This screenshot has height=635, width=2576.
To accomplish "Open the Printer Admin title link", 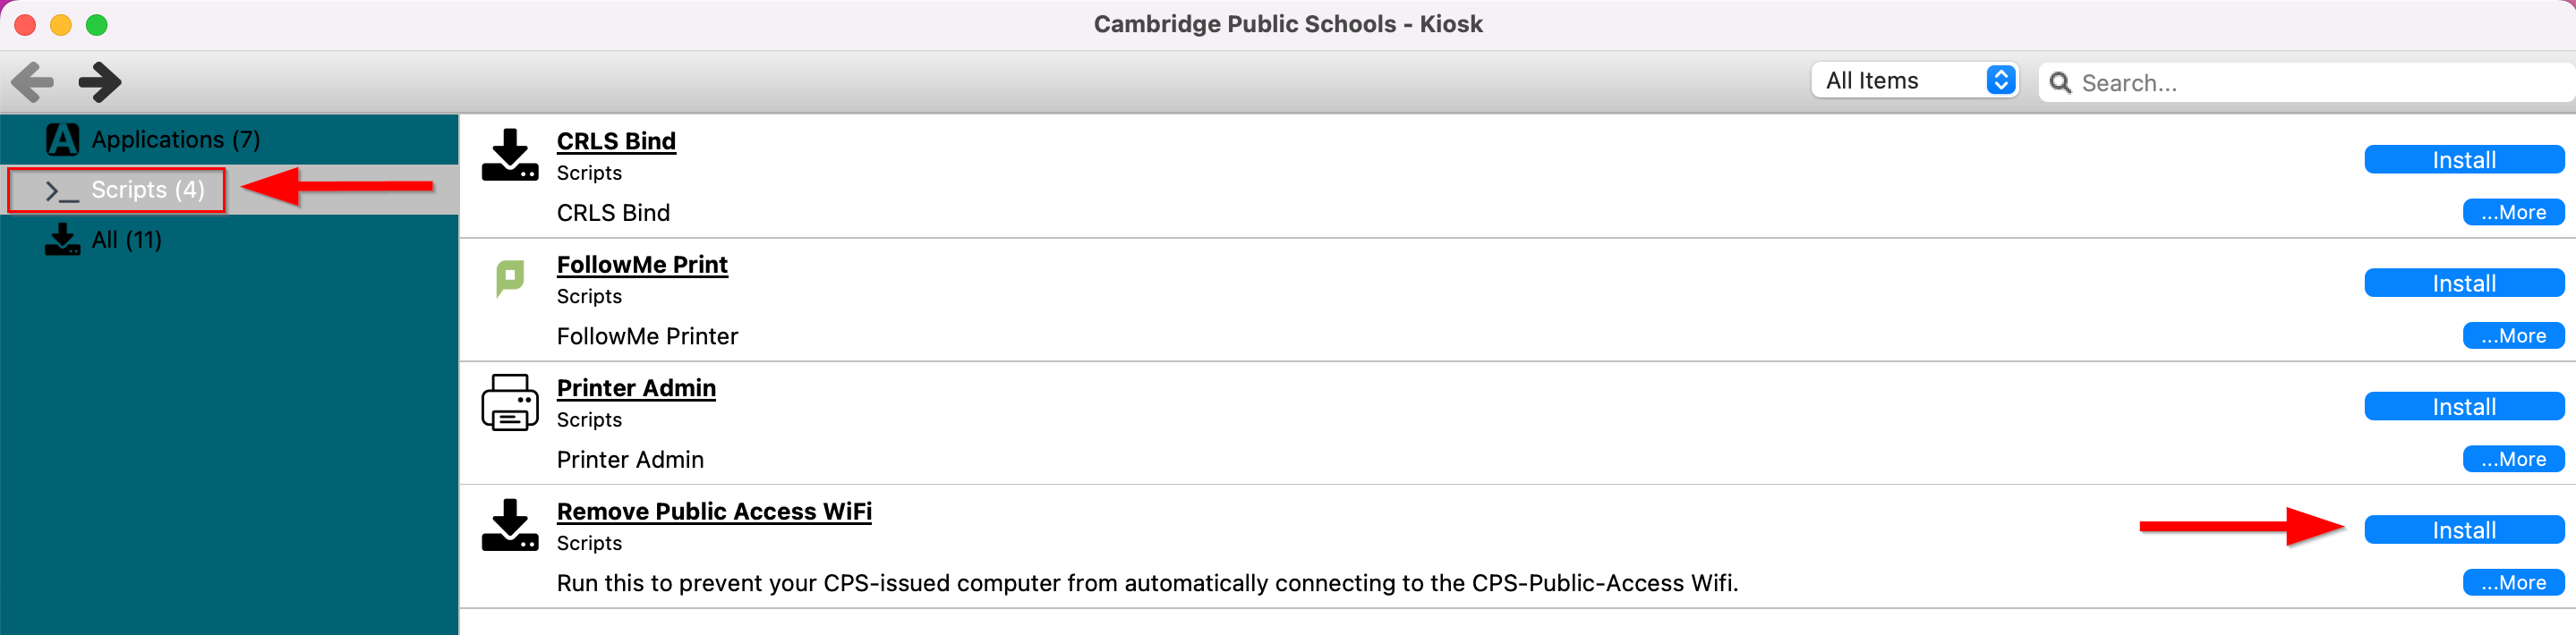I will 636,388.
